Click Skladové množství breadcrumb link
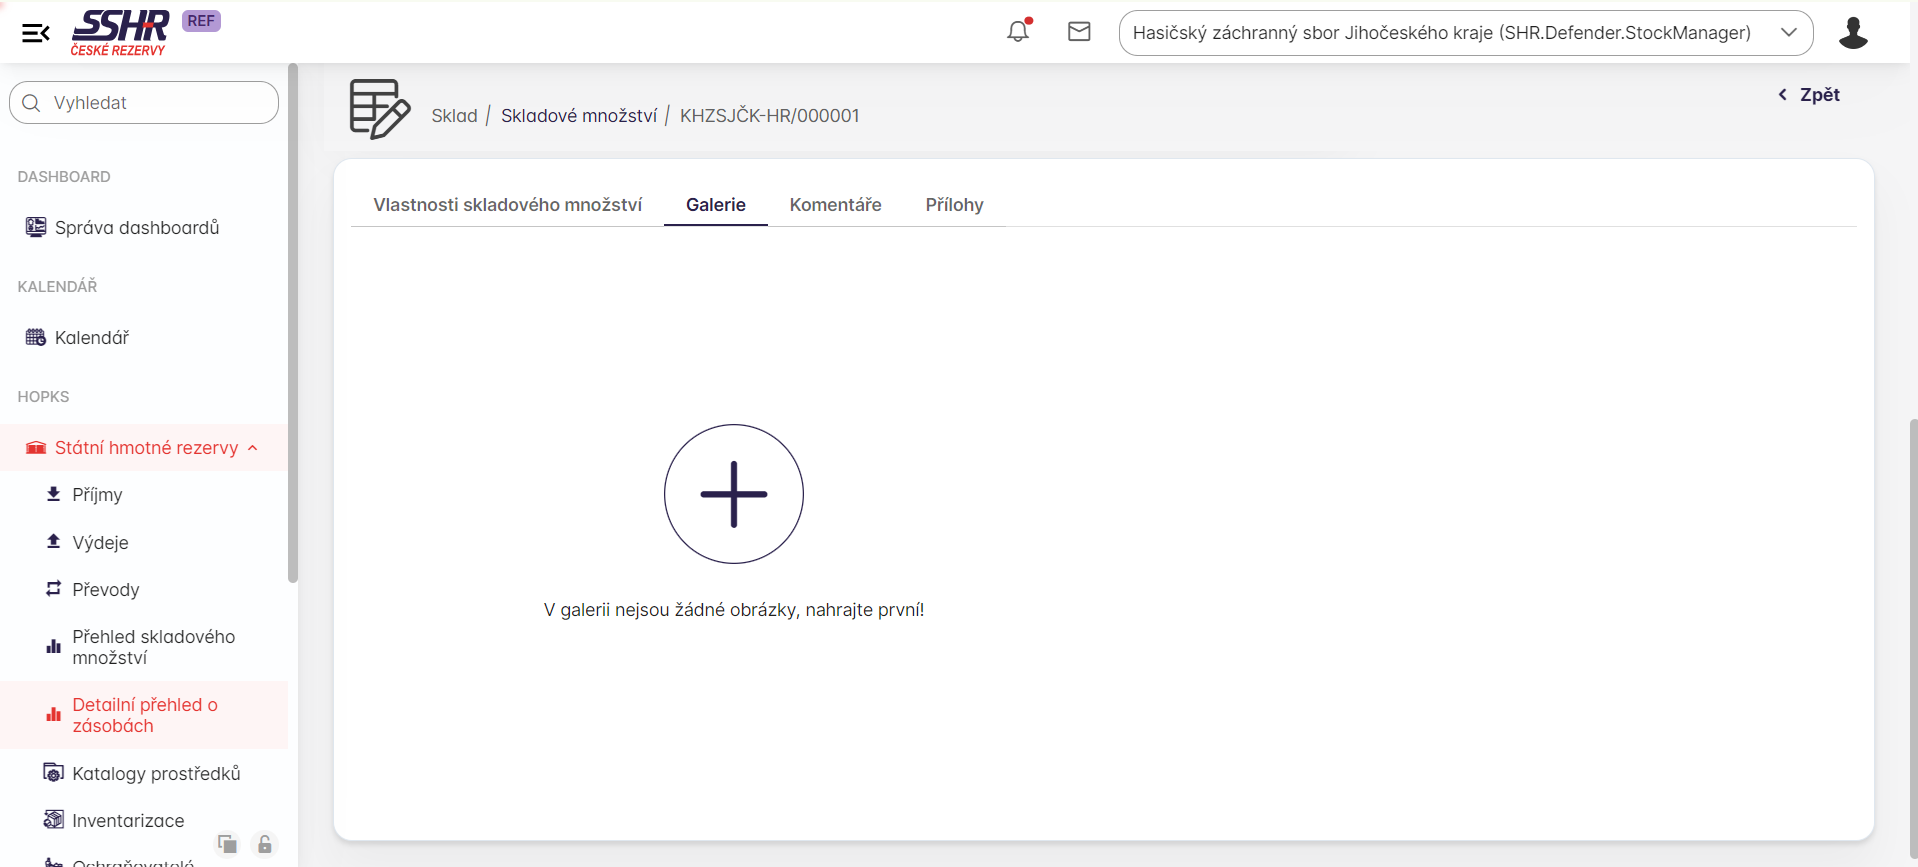Image resolution: width=1918 pixels, height=867 pixels. (578, 116)
